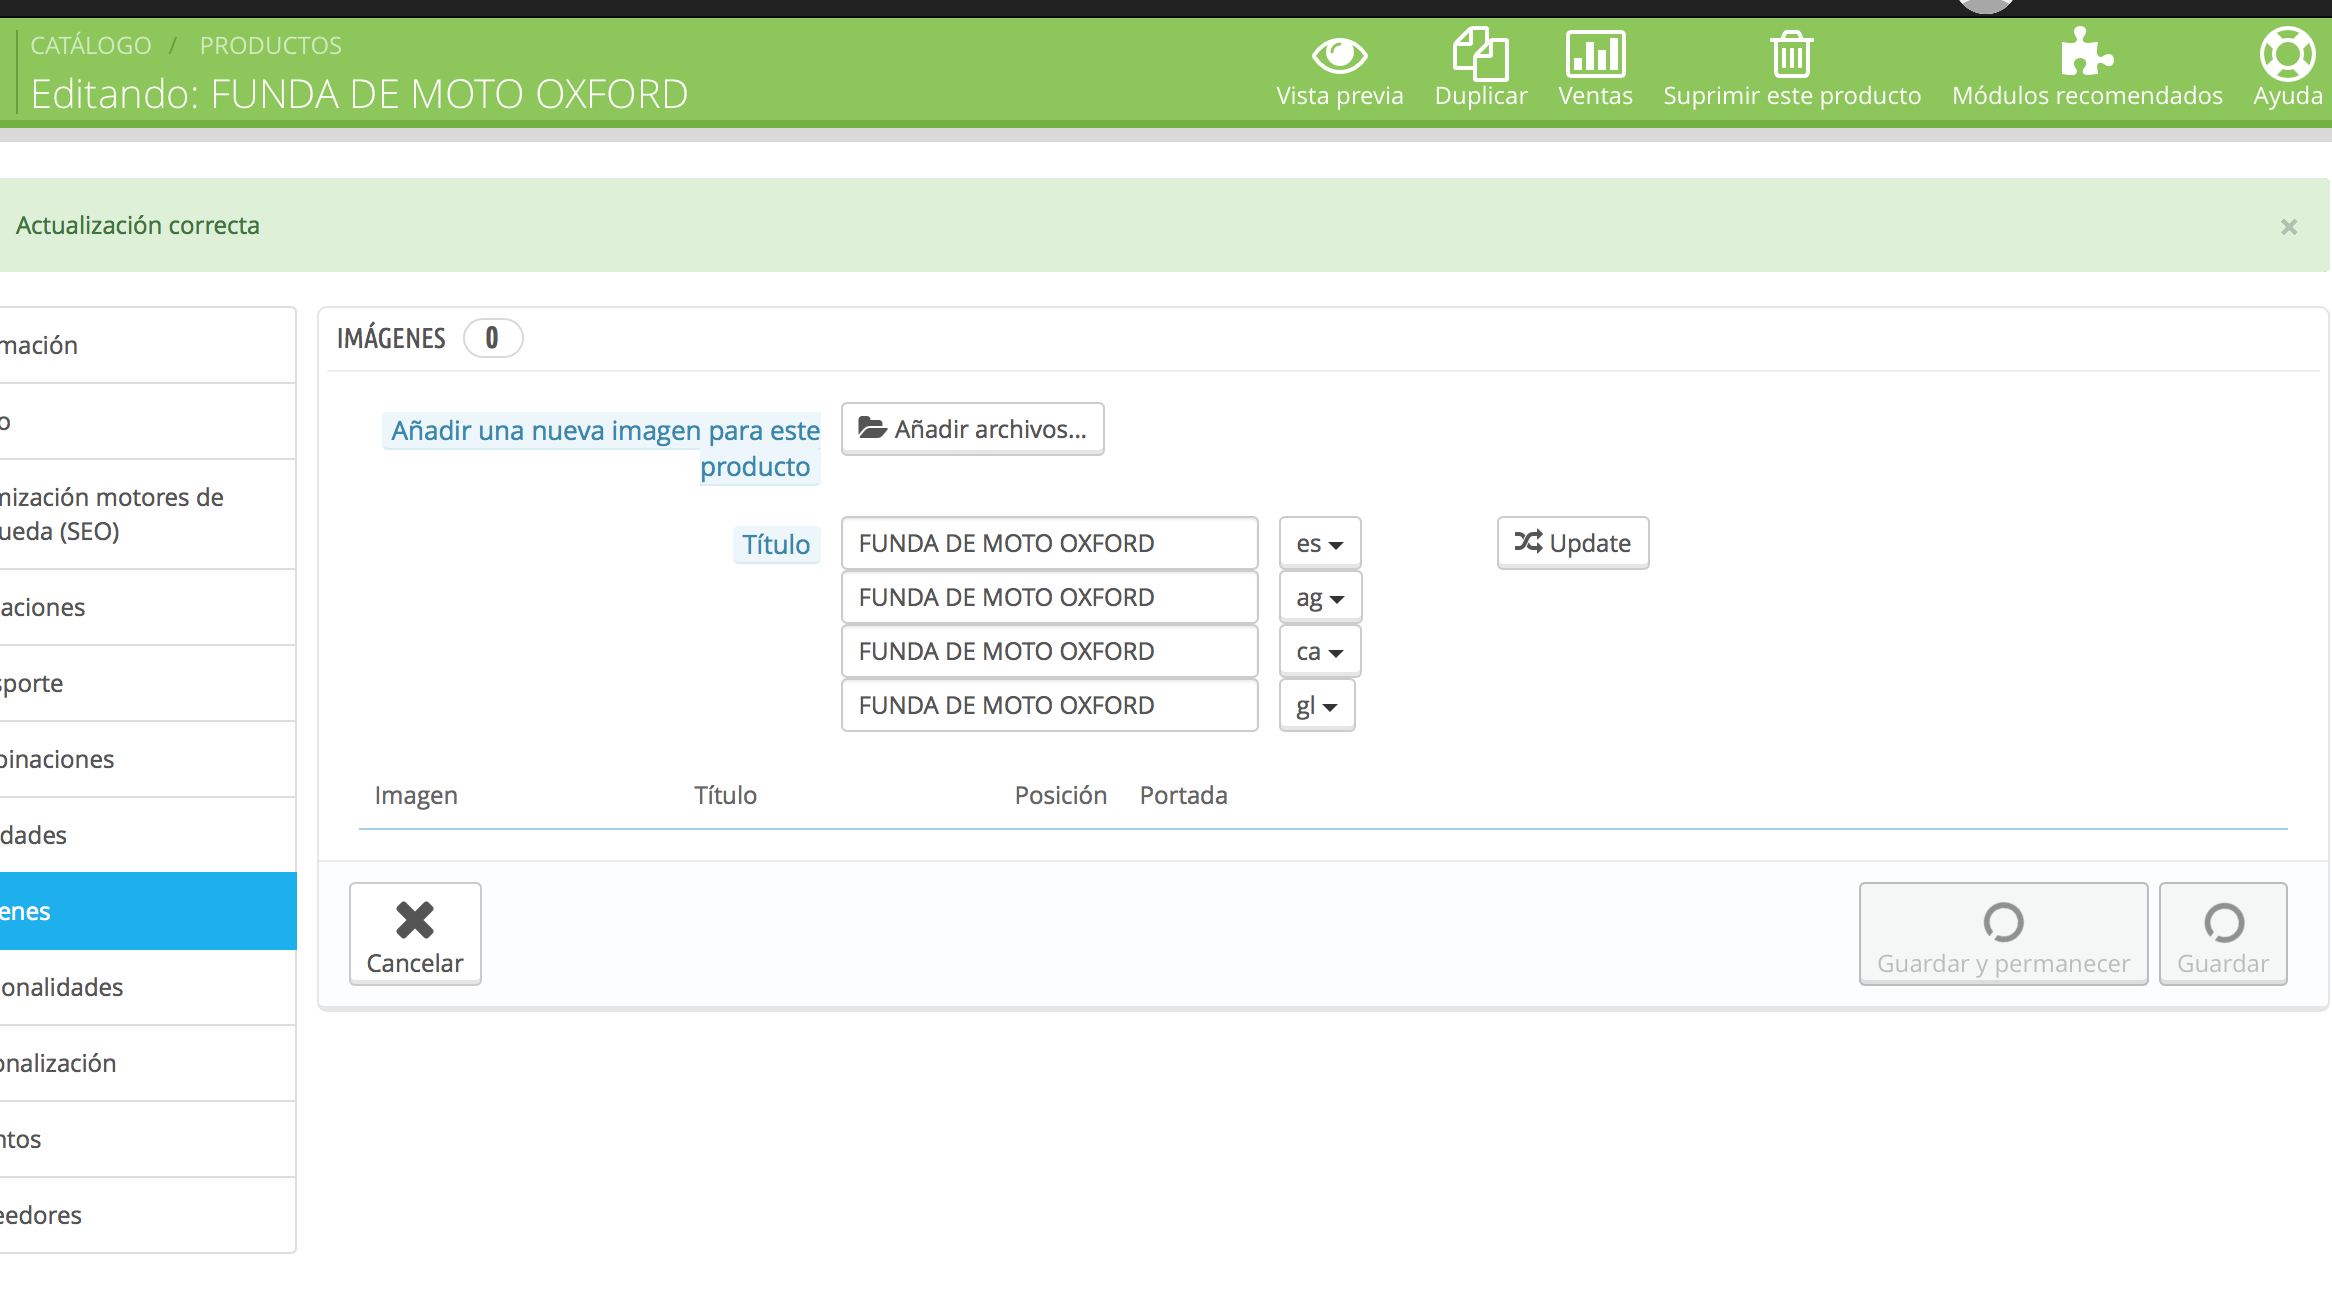Expand the 'ca' language dropdown

1319,652
